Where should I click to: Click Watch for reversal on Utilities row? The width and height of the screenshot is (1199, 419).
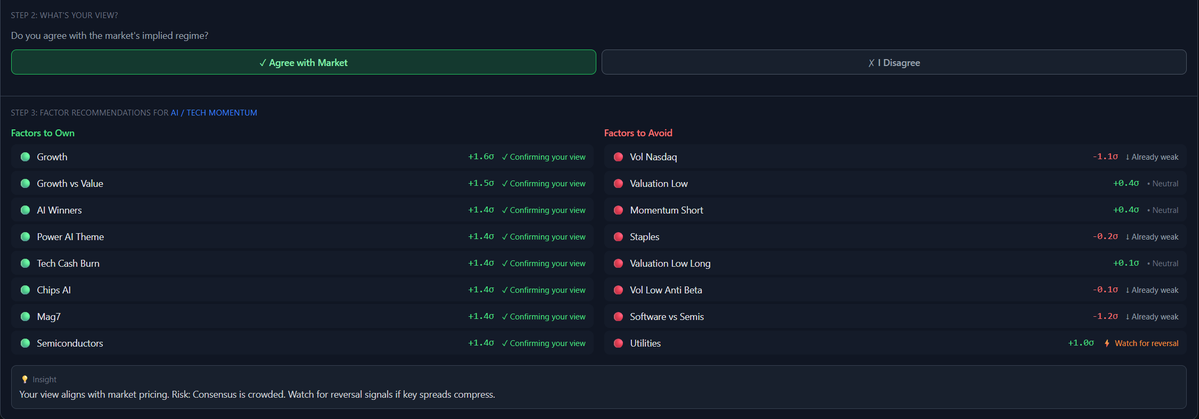1146,343
